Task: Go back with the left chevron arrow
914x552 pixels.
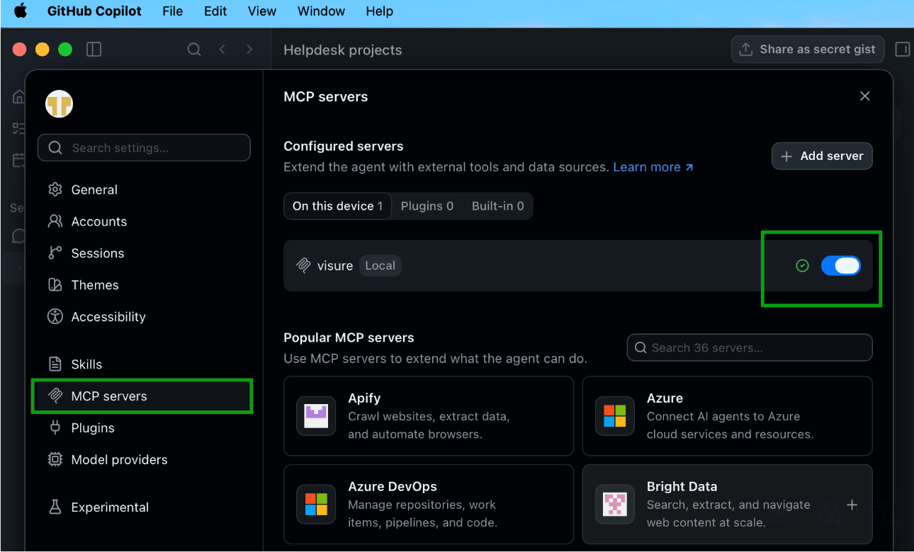Action: pyautogui.click(x=222, y=50)
